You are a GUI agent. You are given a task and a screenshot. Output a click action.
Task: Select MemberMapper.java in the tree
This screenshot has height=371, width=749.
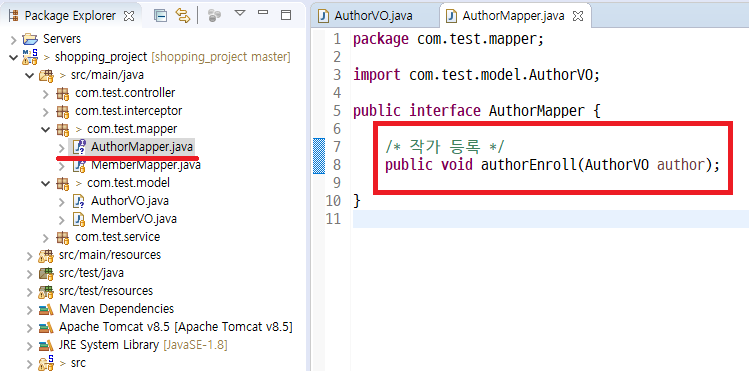pos(146,165)
